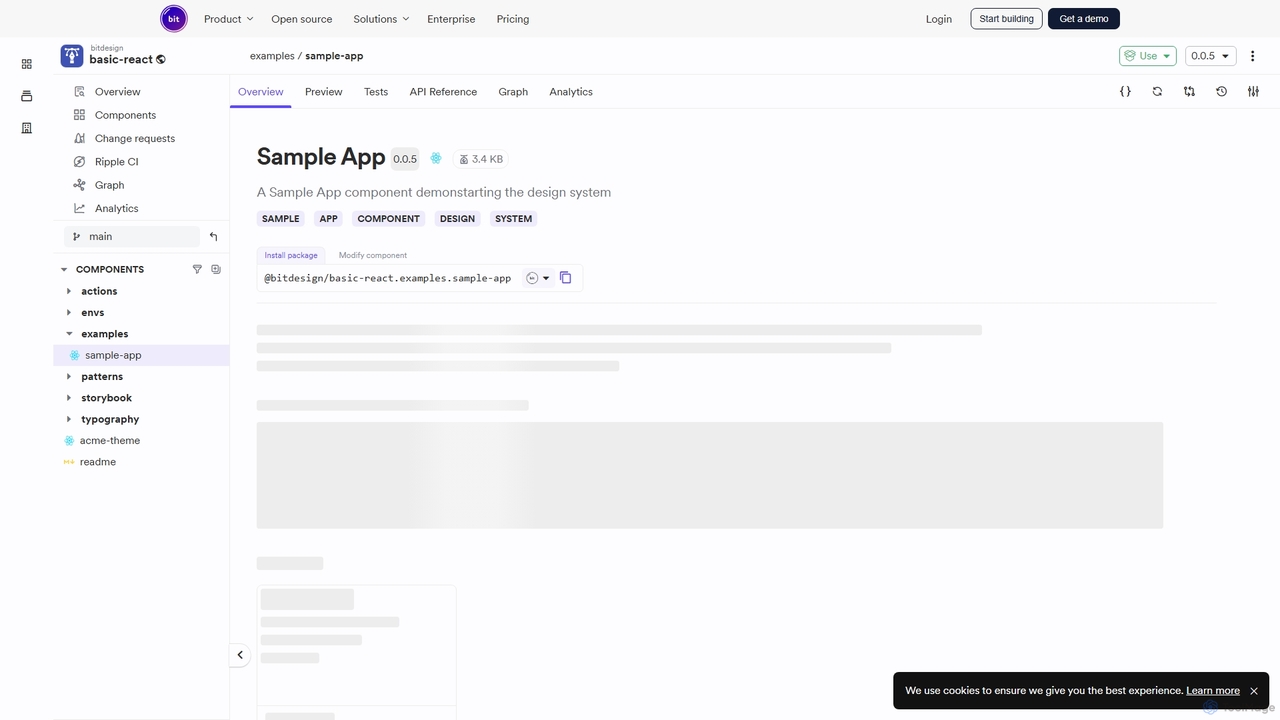This screenshot has height=720, width=1280.
Task: Switch to the Analytics tab in the component tabs
Action: pos(571,92)
